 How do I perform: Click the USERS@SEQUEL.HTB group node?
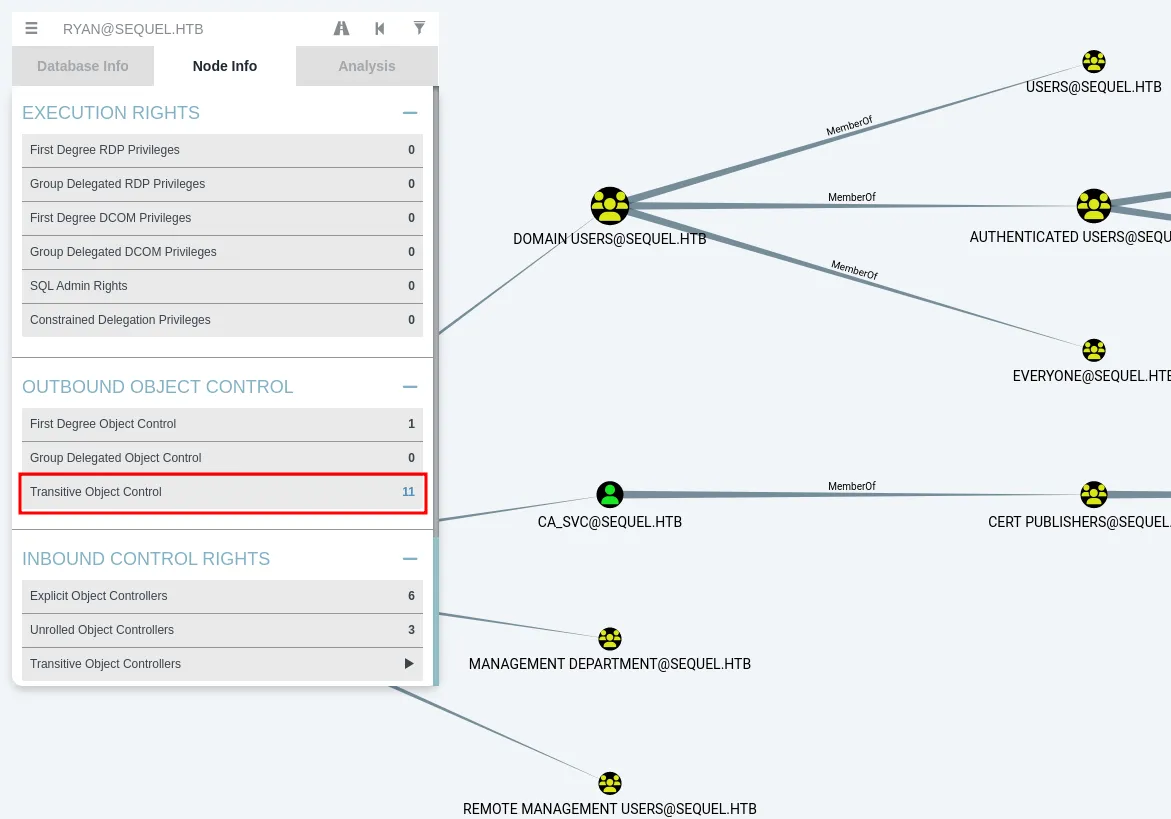[x=1094, y=61]
